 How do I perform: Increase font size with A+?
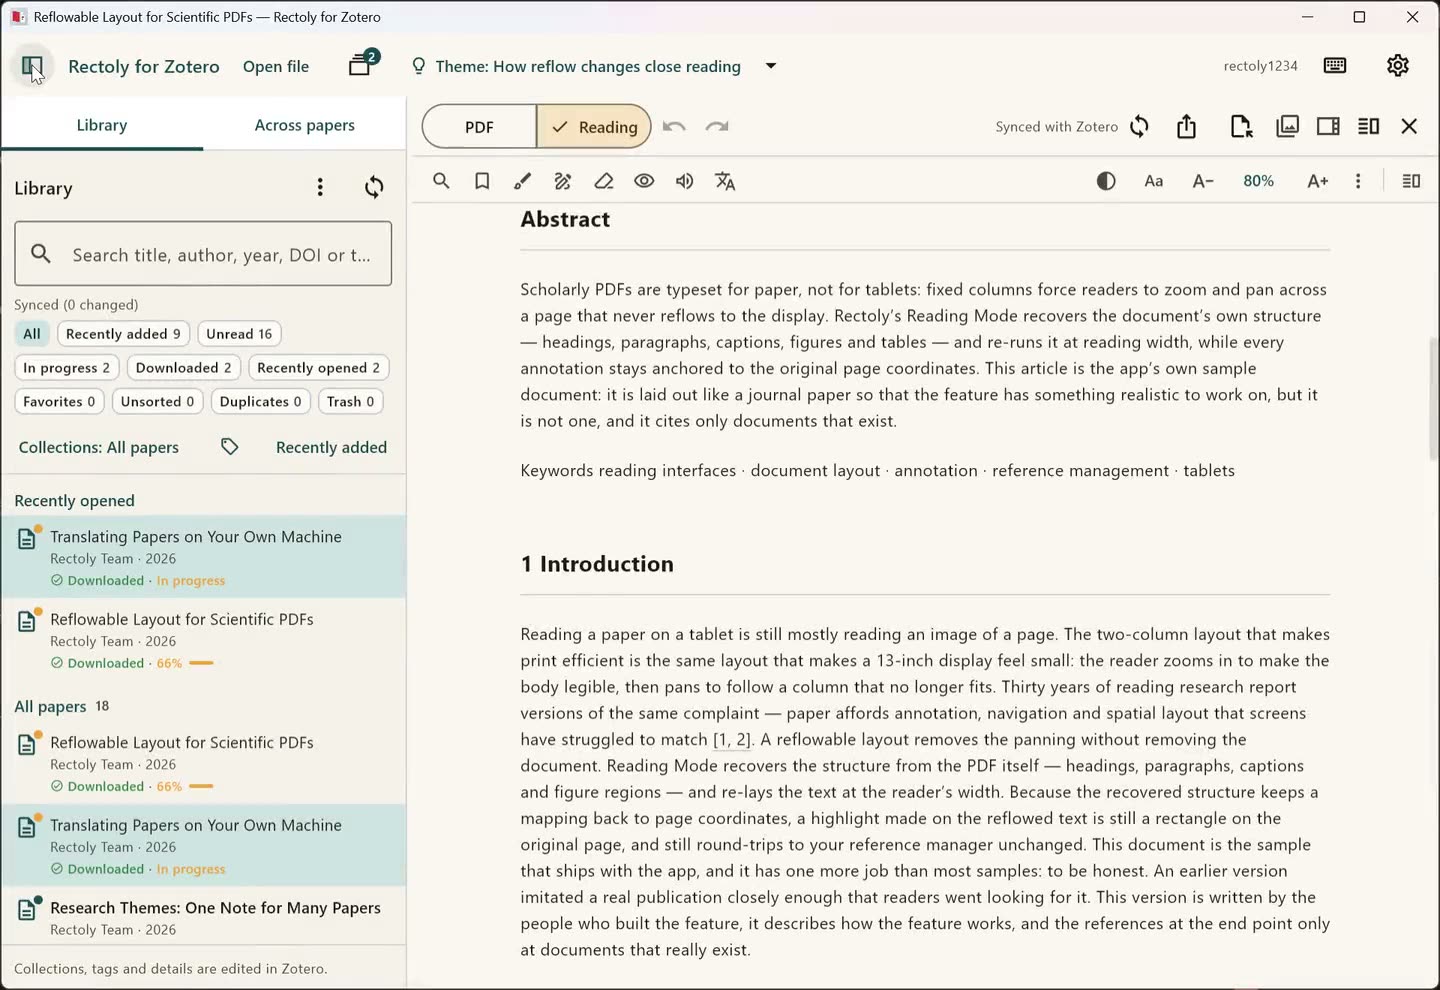[1318, 181]
